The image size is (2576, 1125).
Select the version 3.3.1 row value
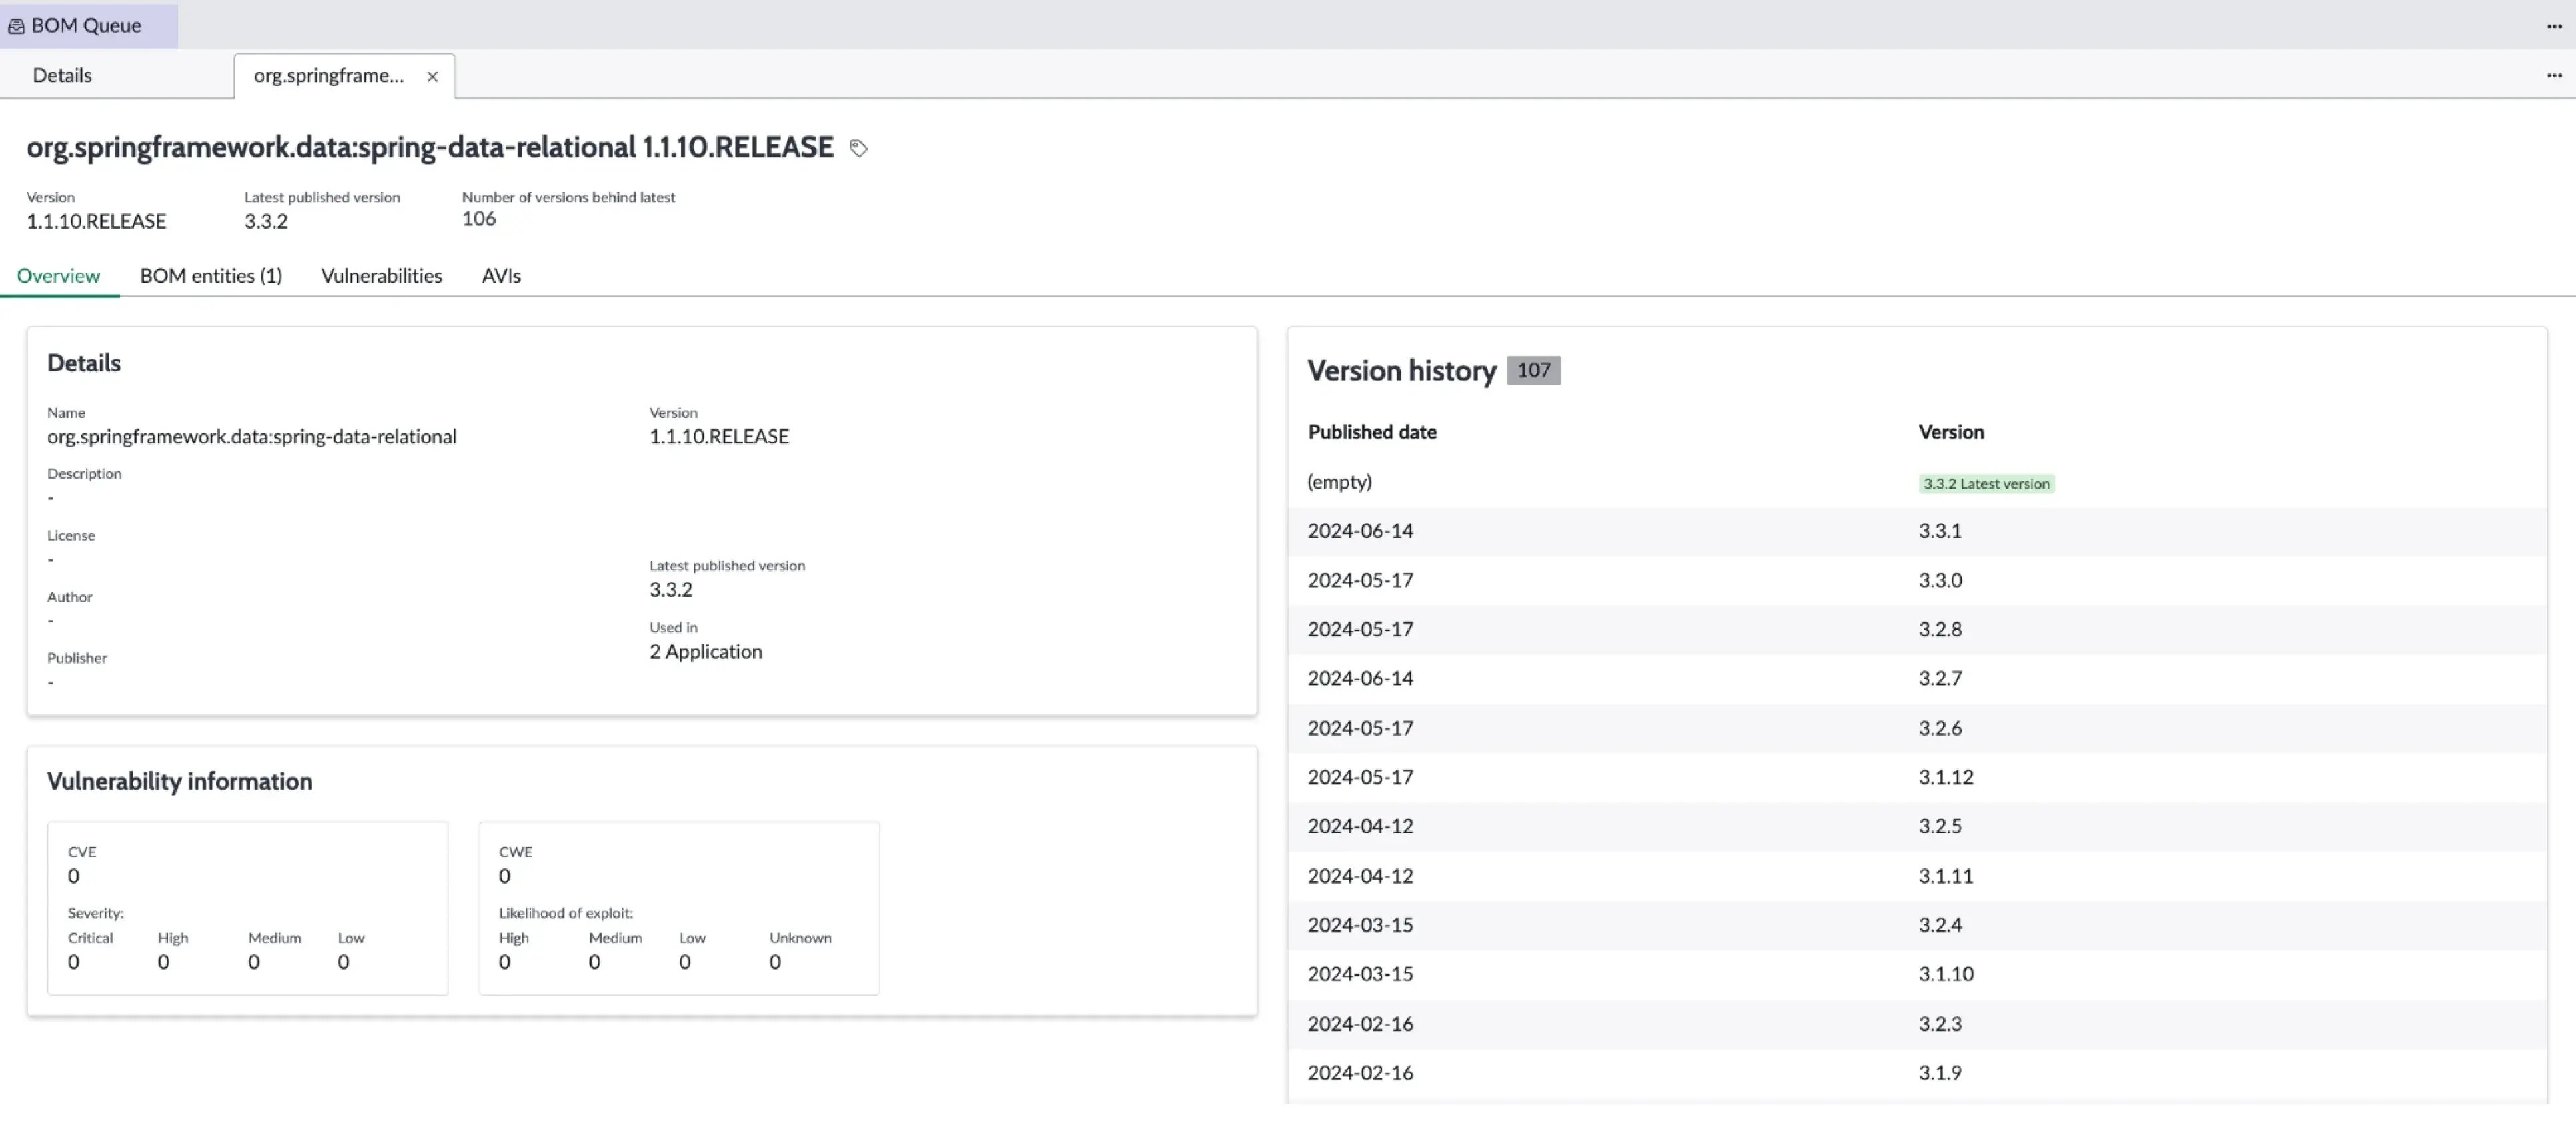(1940, 531)
